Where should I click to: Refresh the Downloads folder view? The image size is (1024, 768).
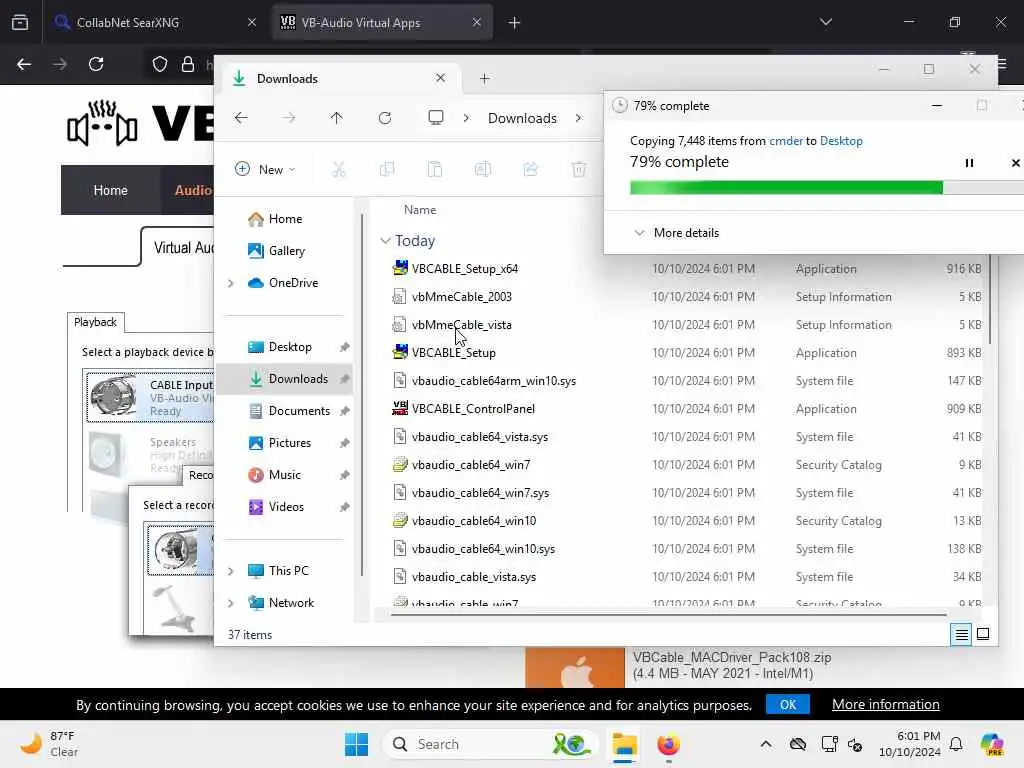click(385, 118)
